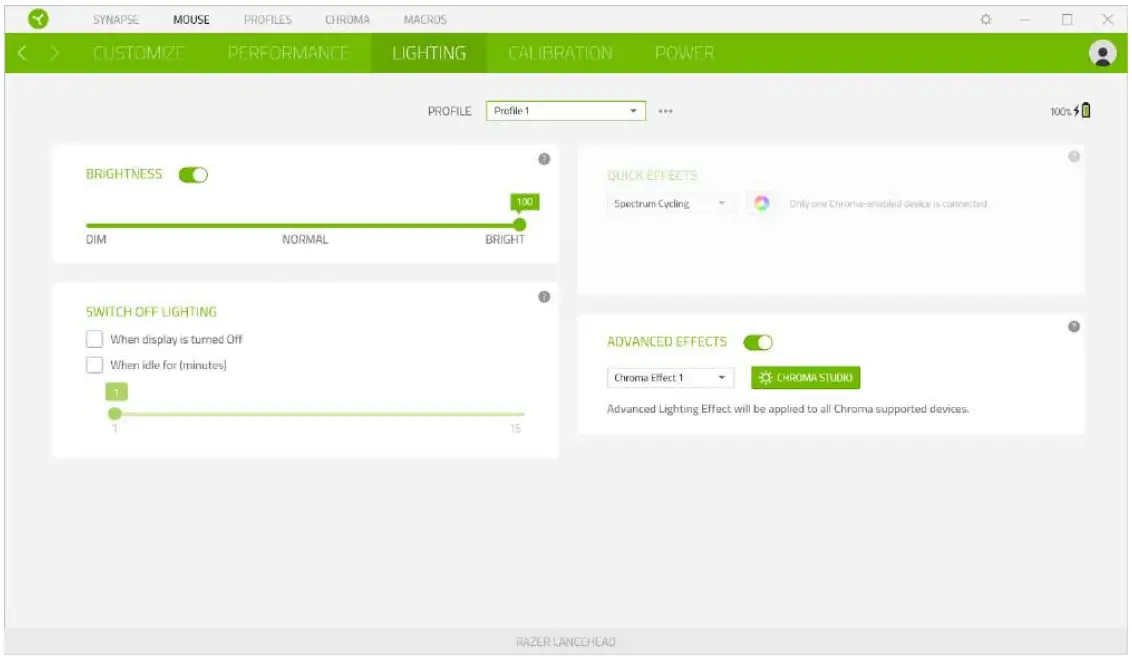Launch Chroma Studio

(805, 377)
